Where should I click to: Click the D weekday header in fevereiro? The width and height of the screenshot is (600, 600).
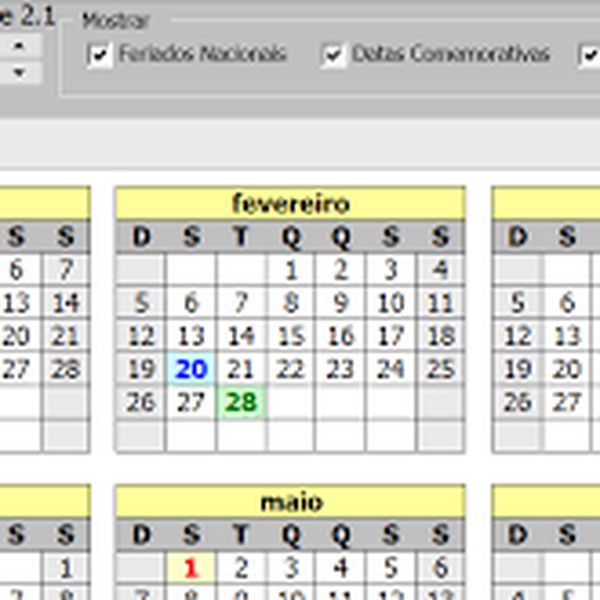point(141,237)
